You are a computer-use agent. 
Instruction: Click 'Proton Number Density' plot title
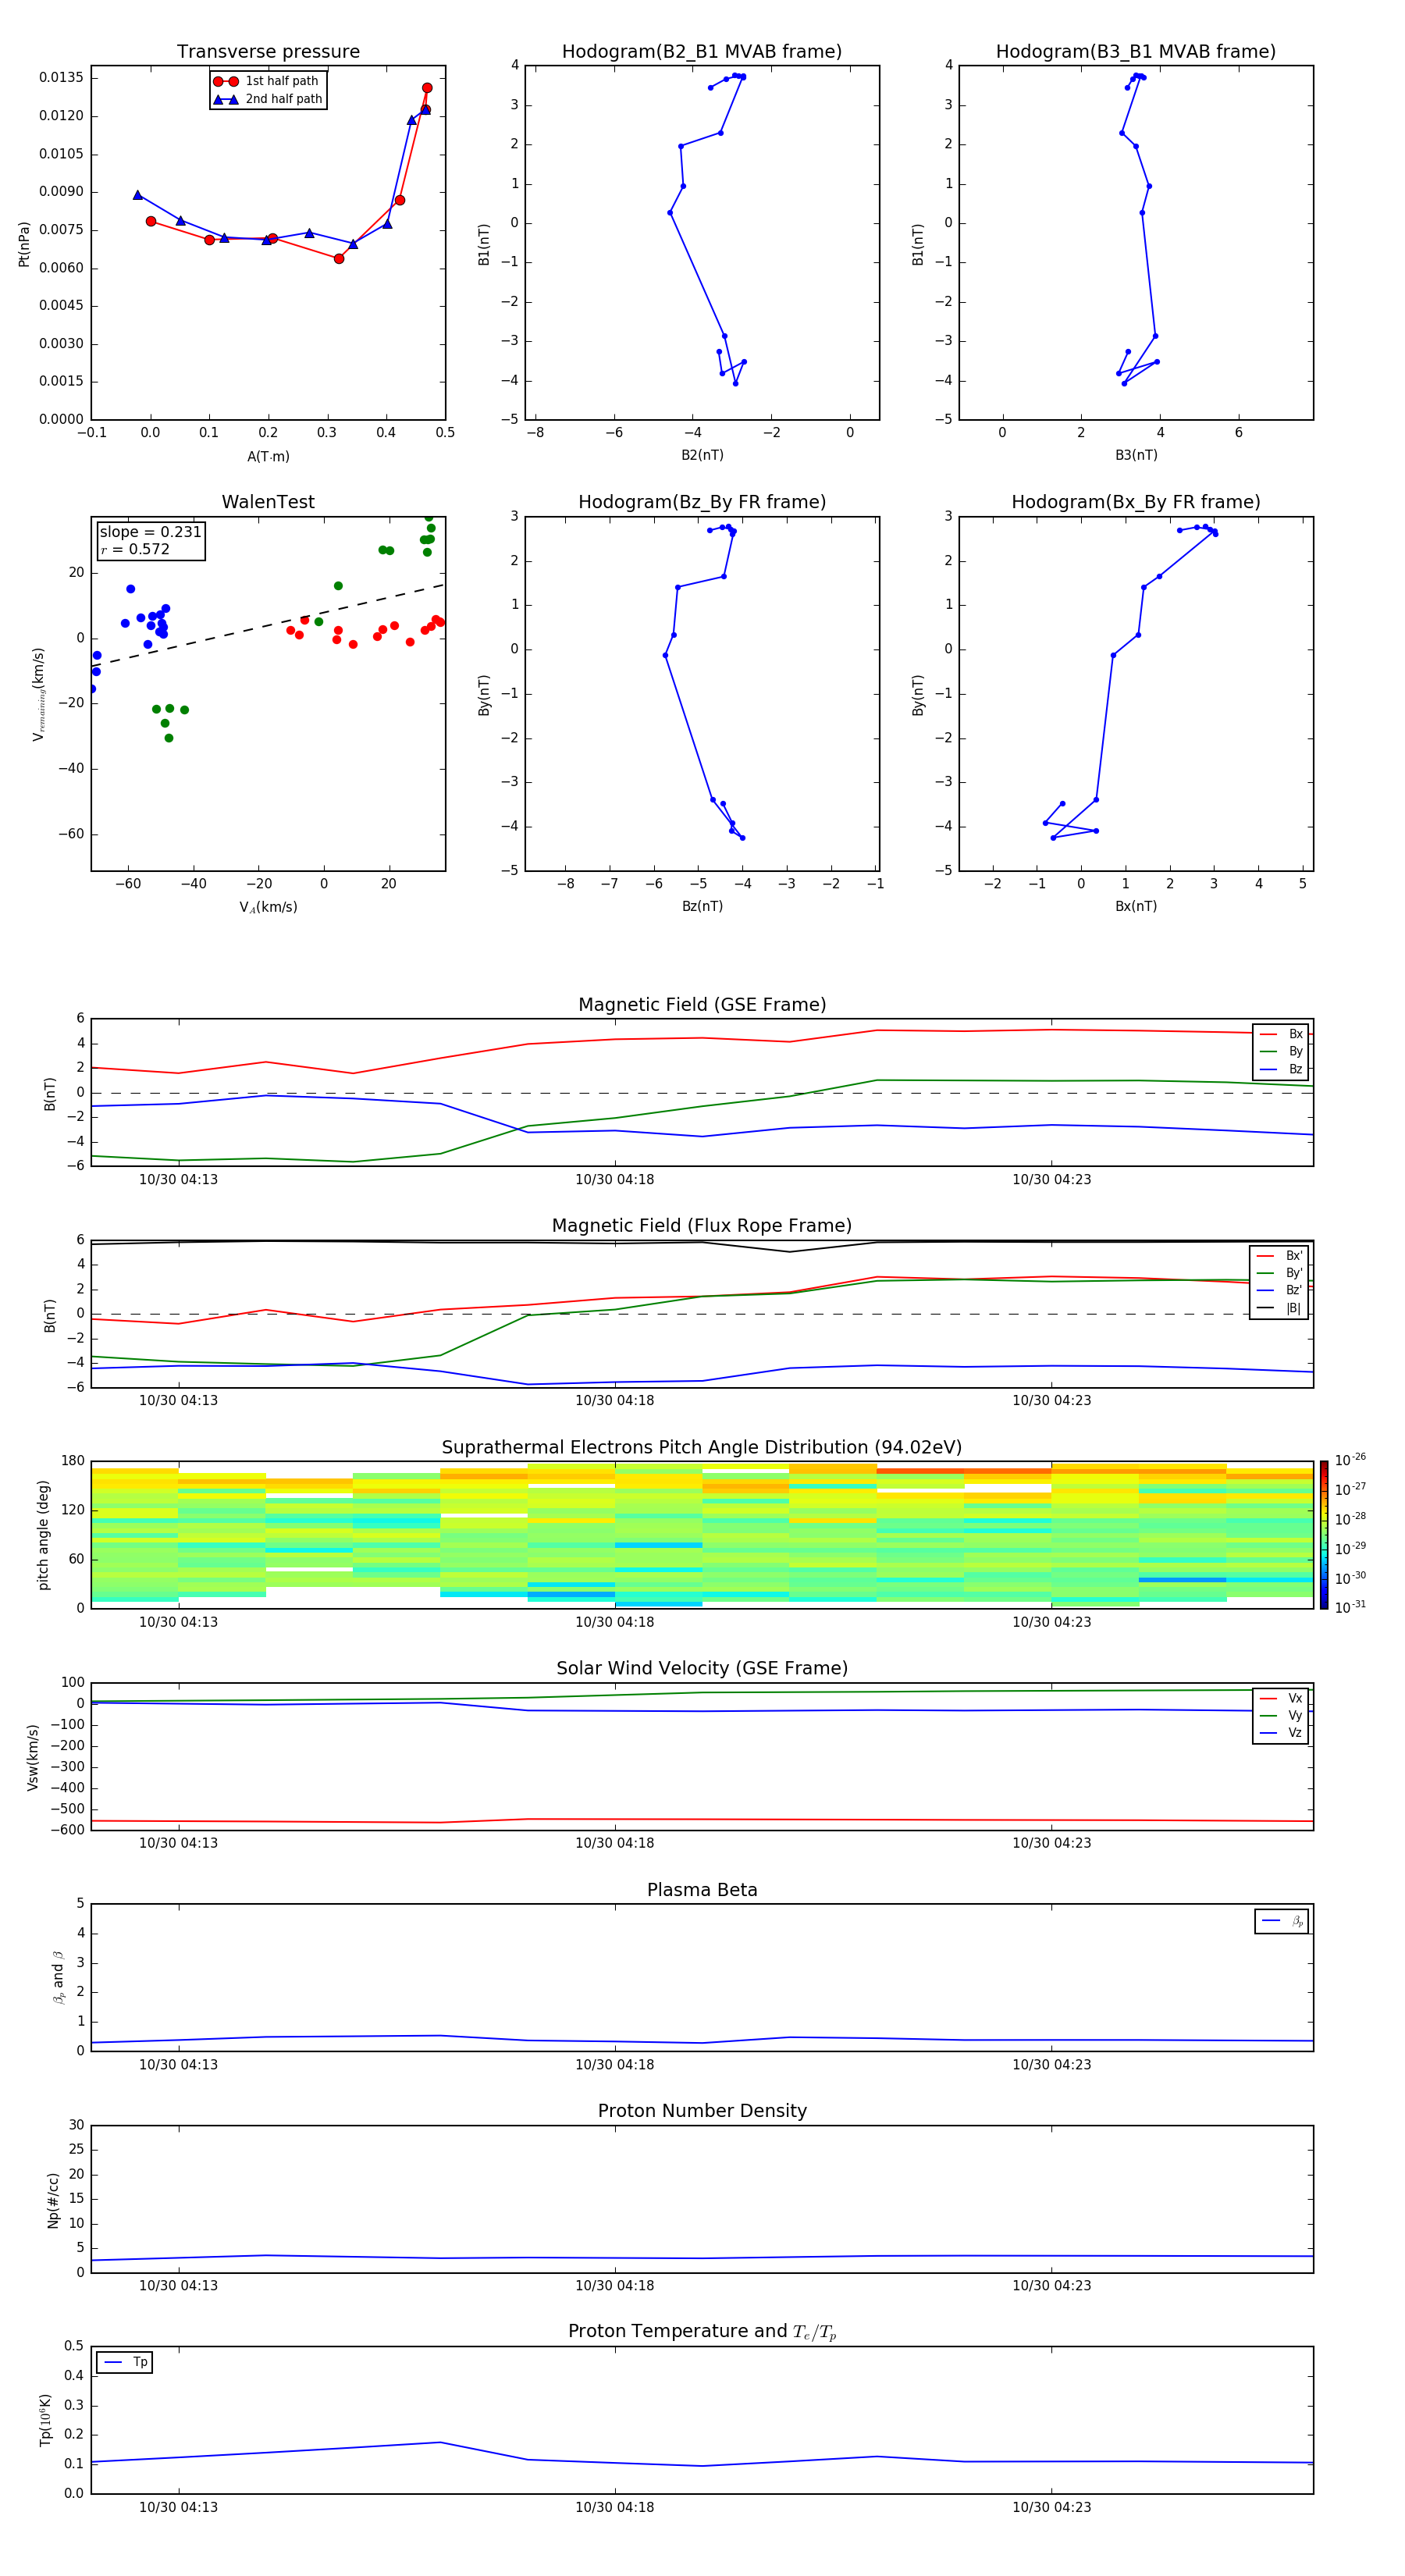(x=702, y=2111)
